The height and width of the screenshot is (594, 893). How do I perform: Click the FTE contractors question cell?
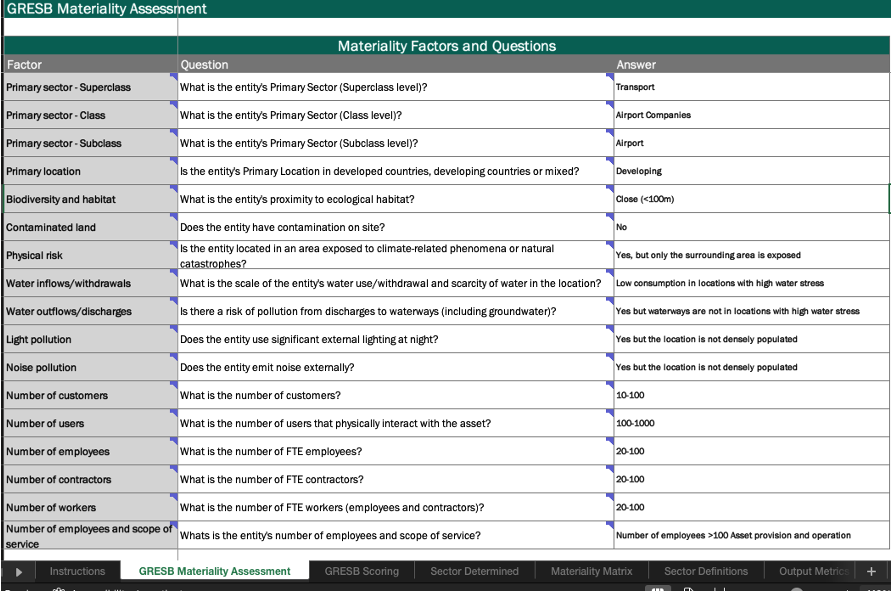(396, 479)
